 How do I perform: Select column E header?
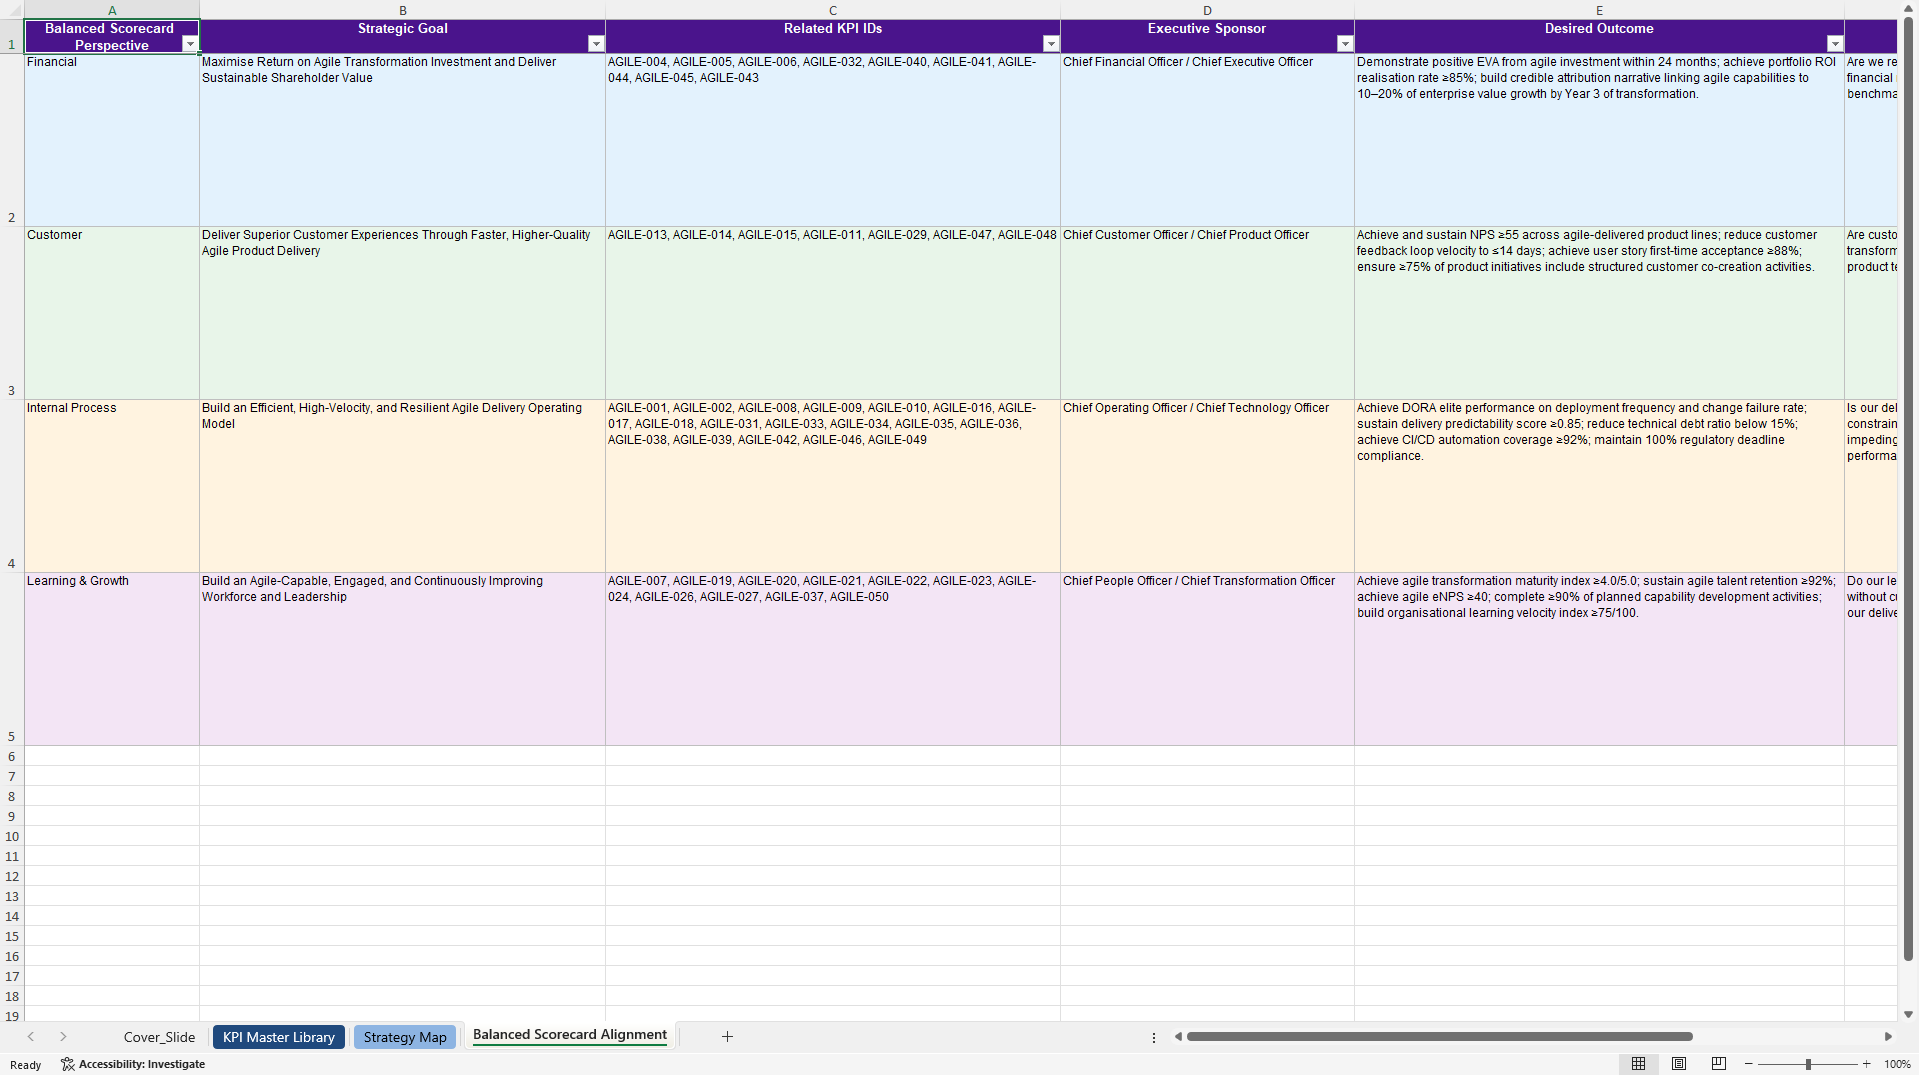coord(1599,10)
